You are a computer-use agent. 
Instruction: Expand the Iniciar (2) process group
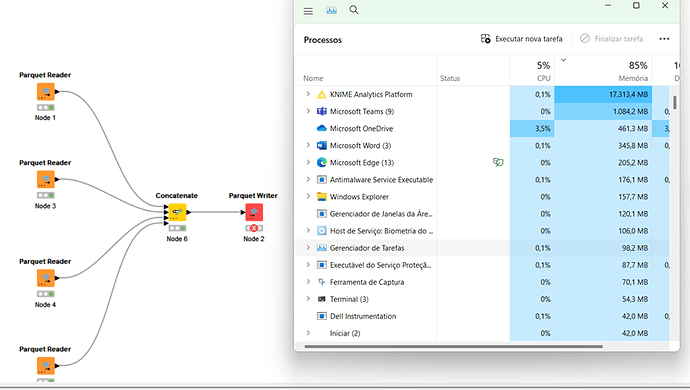pos(308,333)
